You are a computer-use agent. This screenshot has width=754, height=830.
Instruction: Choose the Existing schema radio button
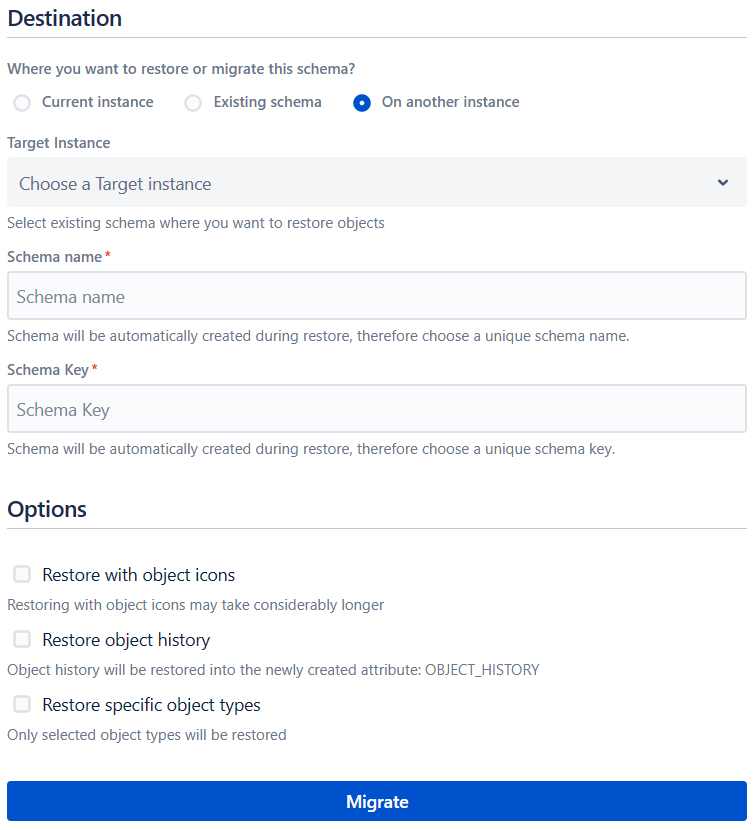click(193, 103)
